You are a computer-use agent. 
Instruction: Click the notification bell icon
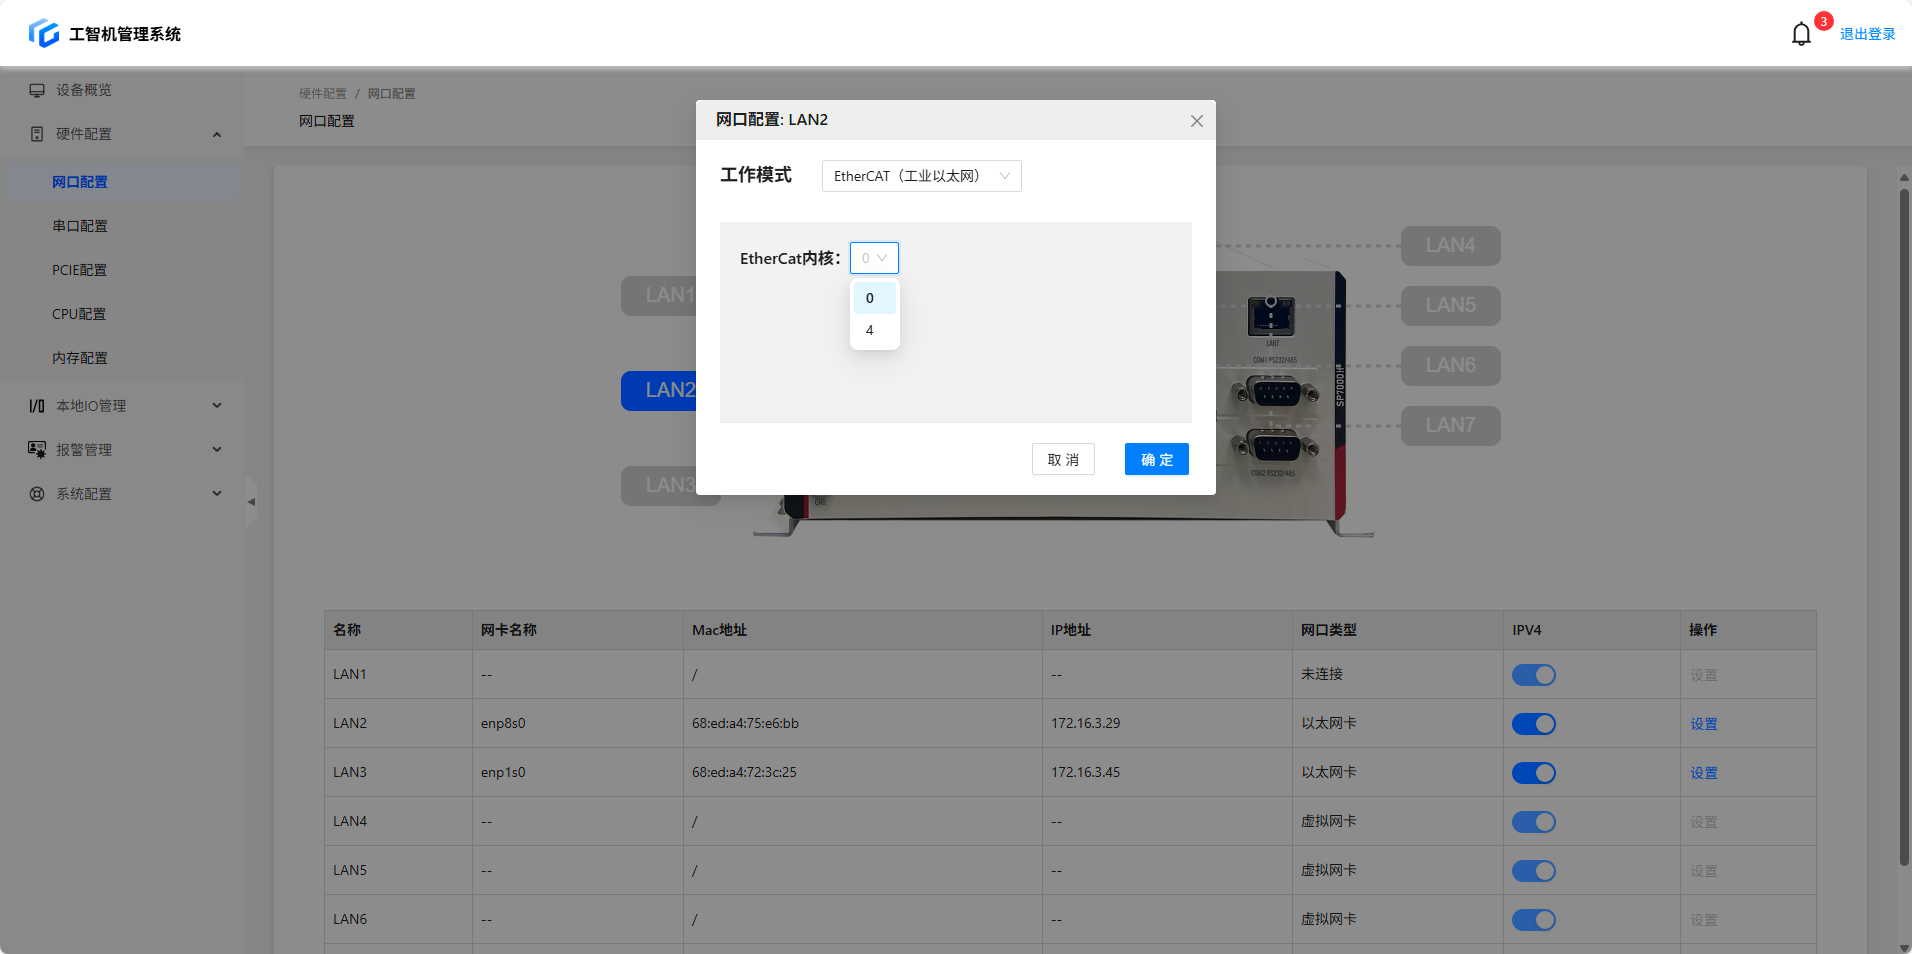(x=1801, y=34)
